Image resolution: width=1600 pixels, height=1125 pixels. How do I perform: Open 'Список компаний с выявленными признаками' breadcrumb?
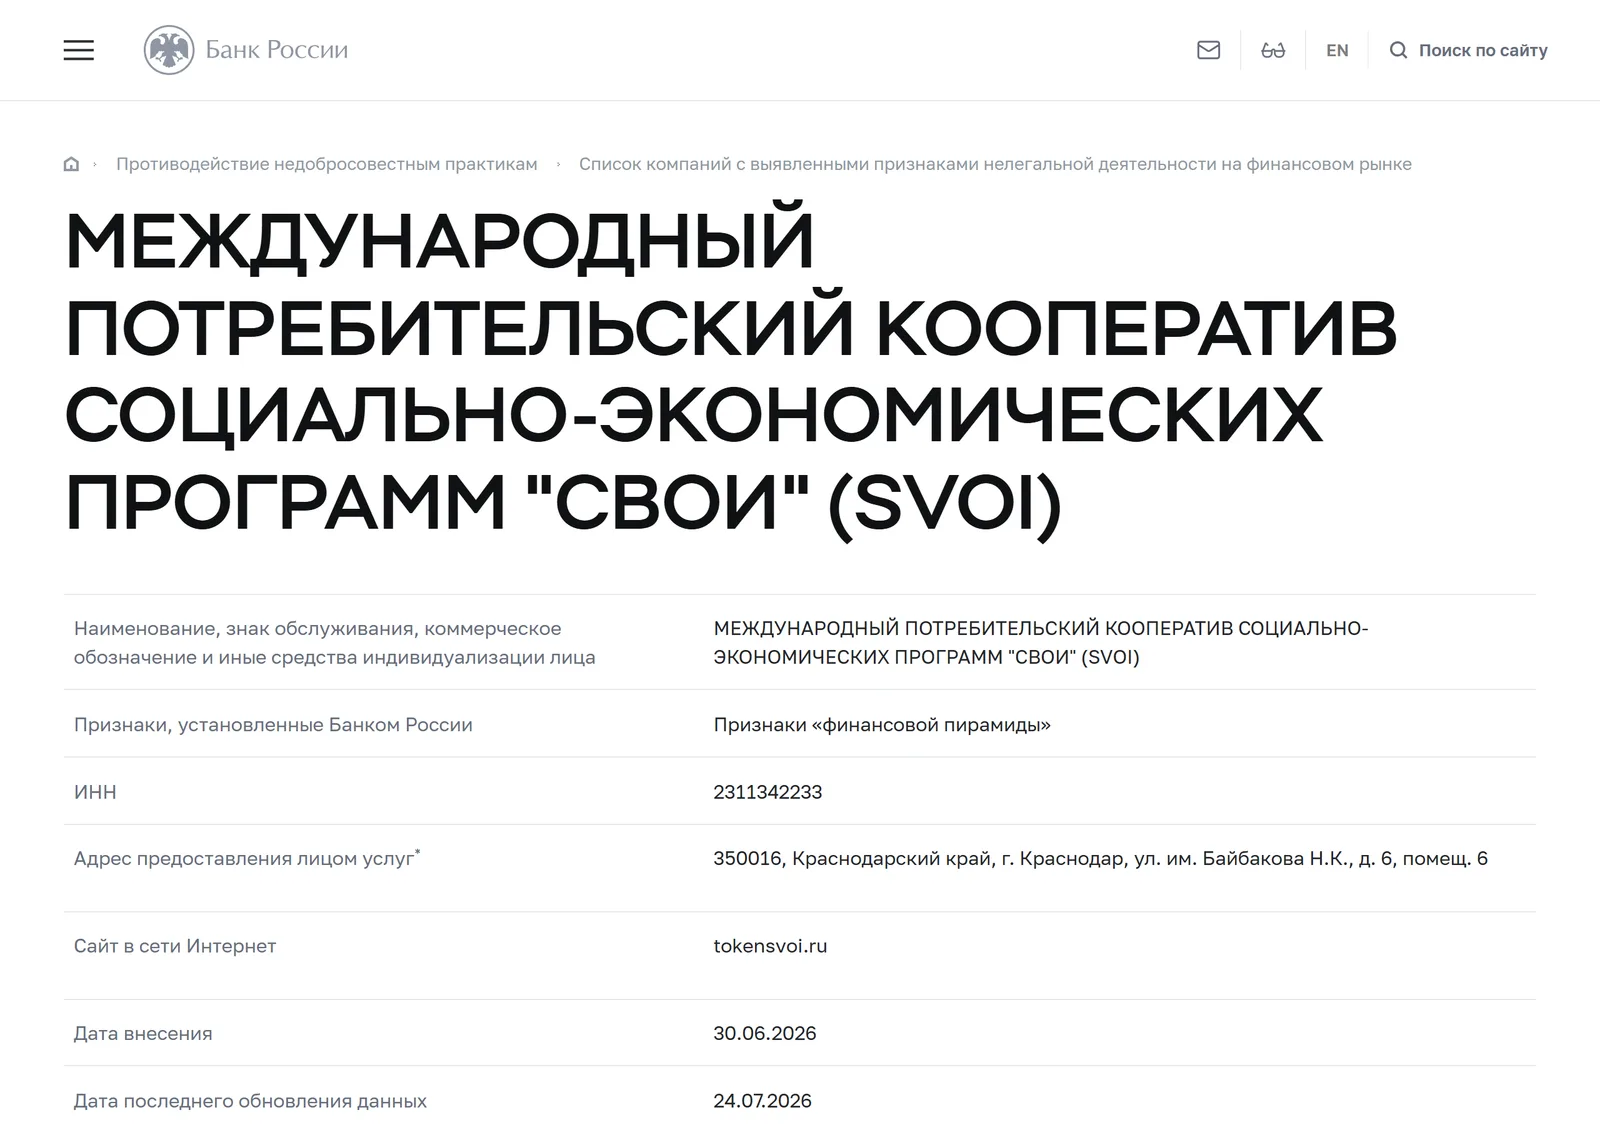[995, 164]
